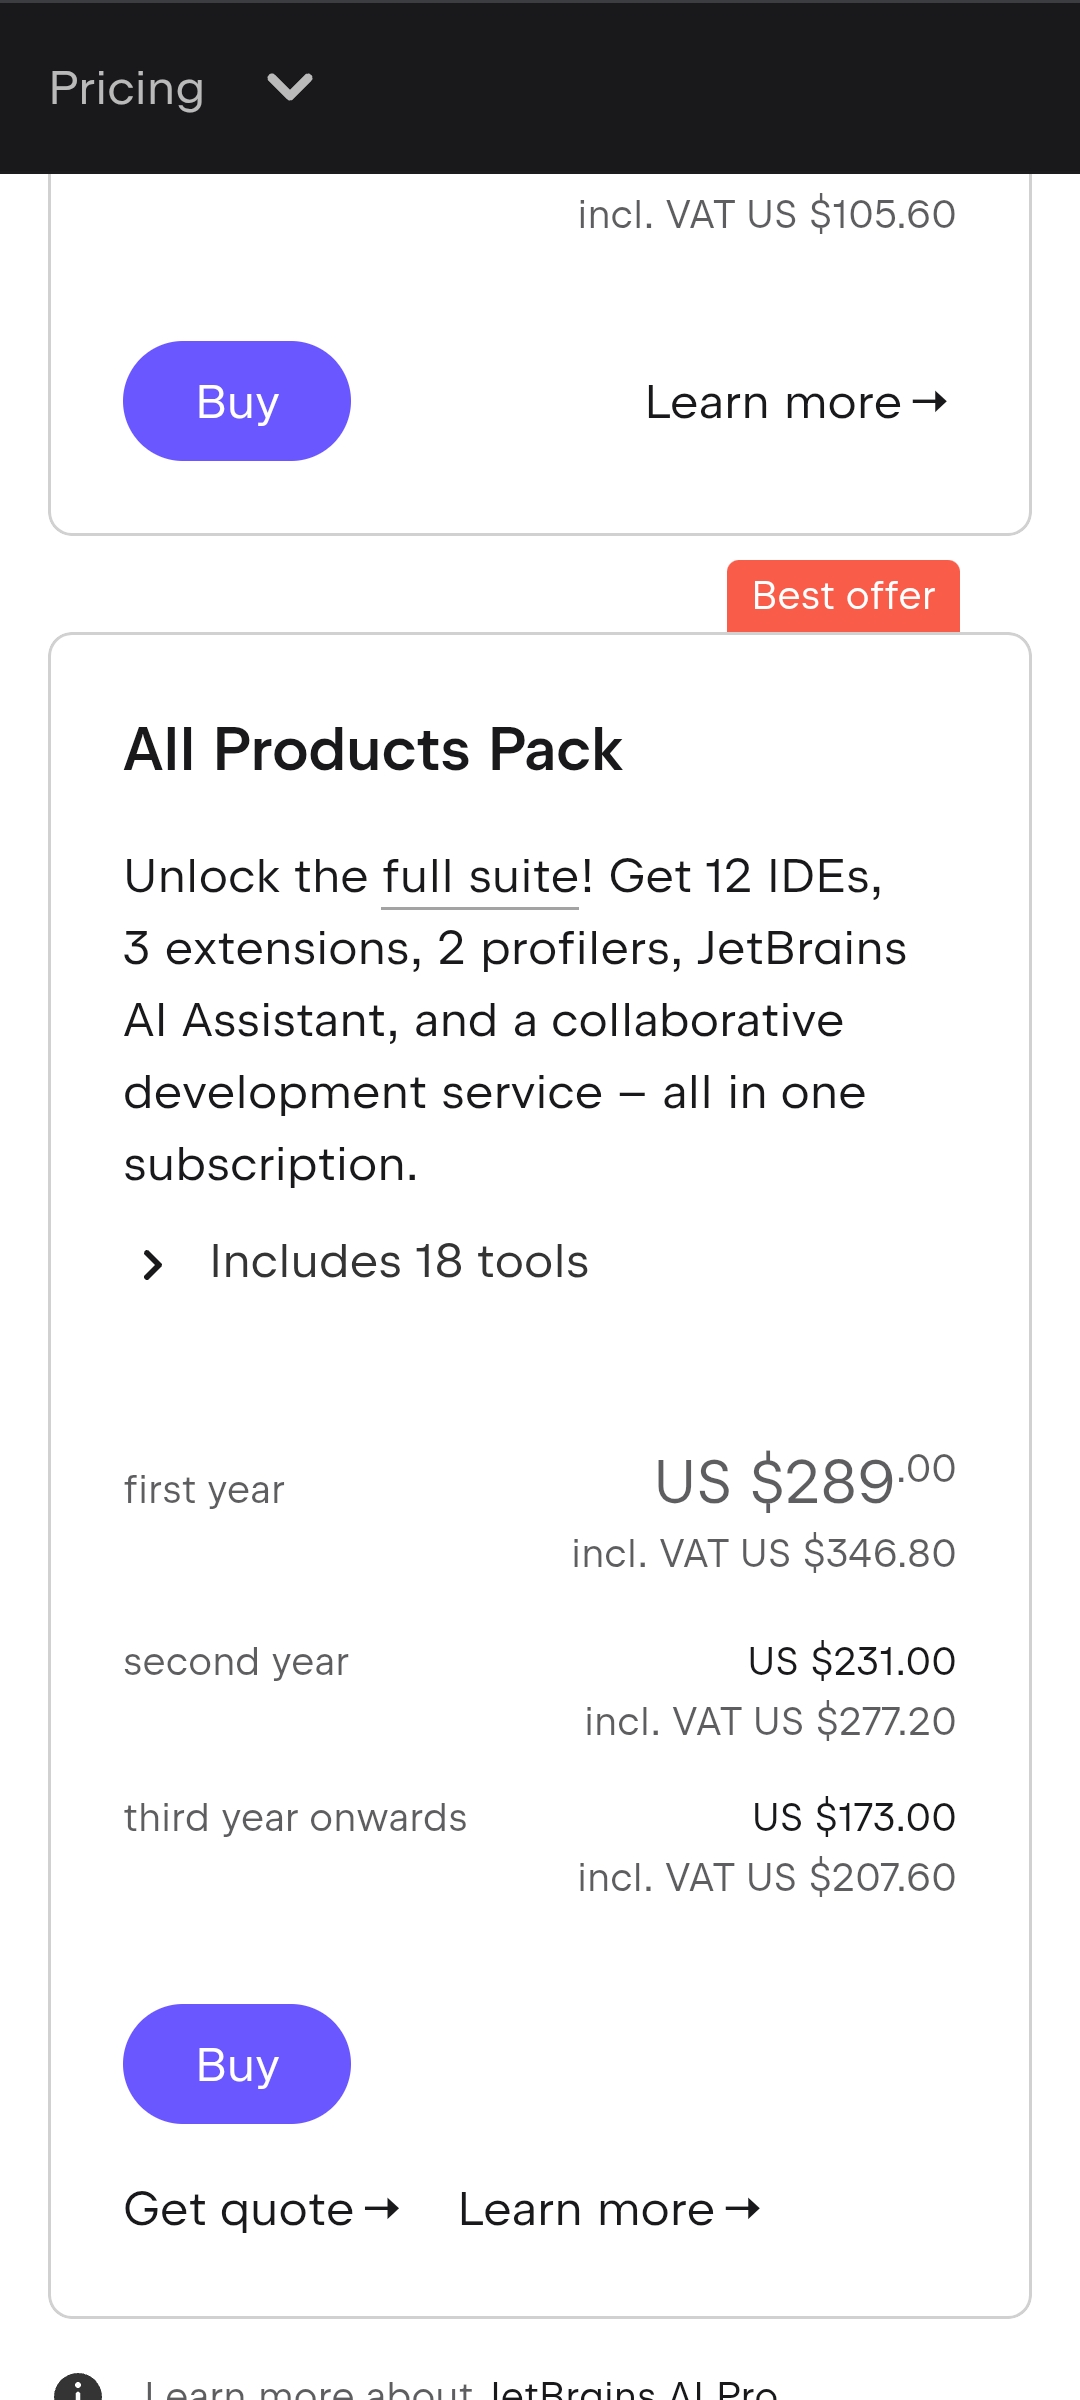Open the Get quote link
Viewport: 1080px width, 2400px height.
point(239,2209)
